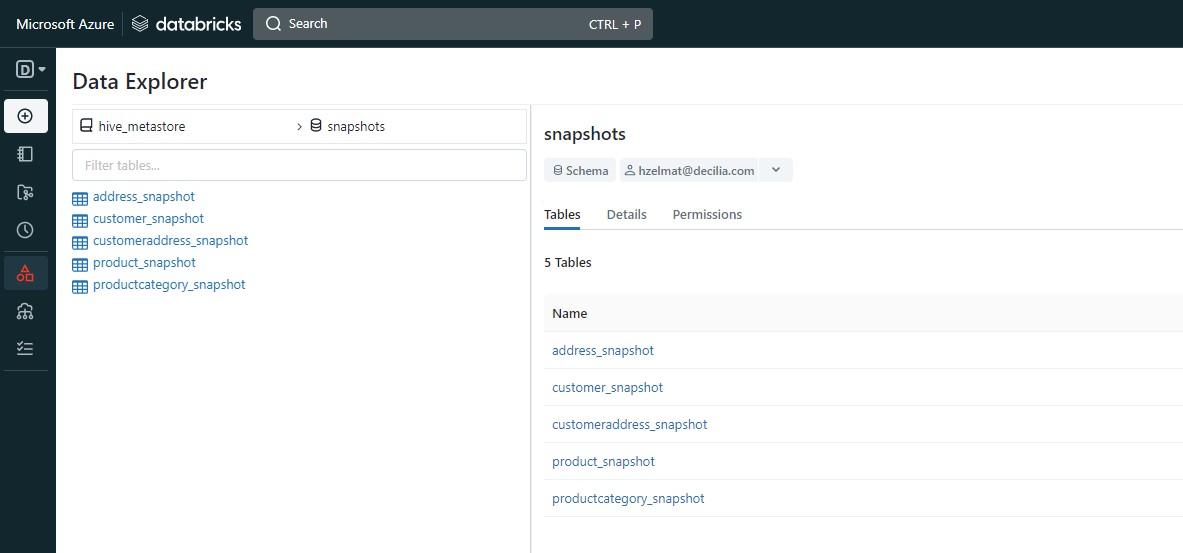1183x553 pixels.
Task: Open the Compute clusters sidebar icon
Action: coord(26,311)
